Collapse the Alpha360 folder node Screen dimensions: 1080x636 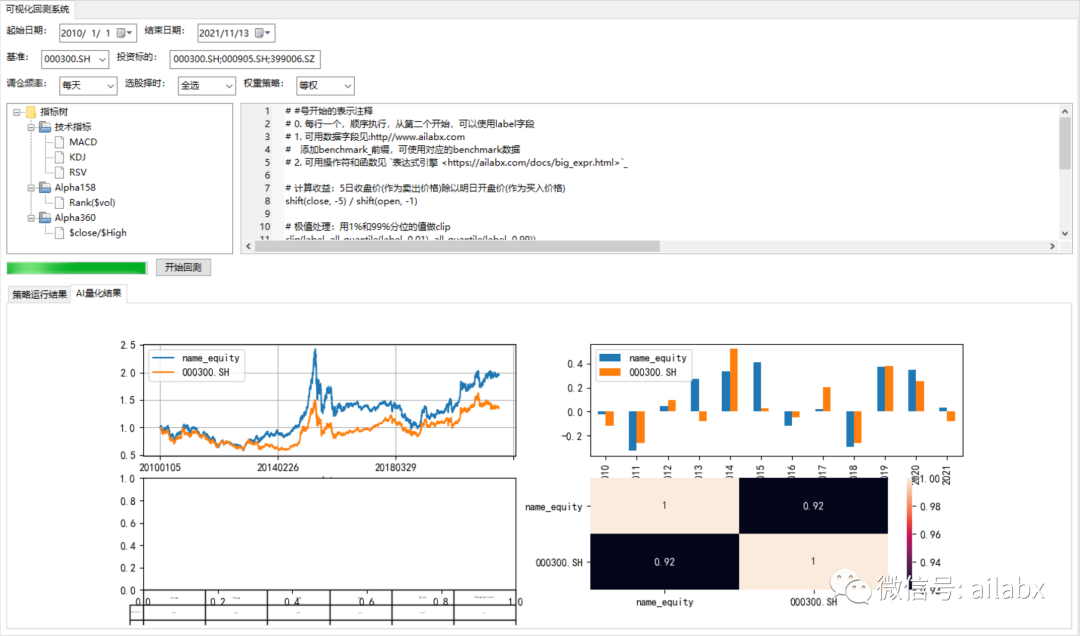pyautogui.click(x=31, y=218)
